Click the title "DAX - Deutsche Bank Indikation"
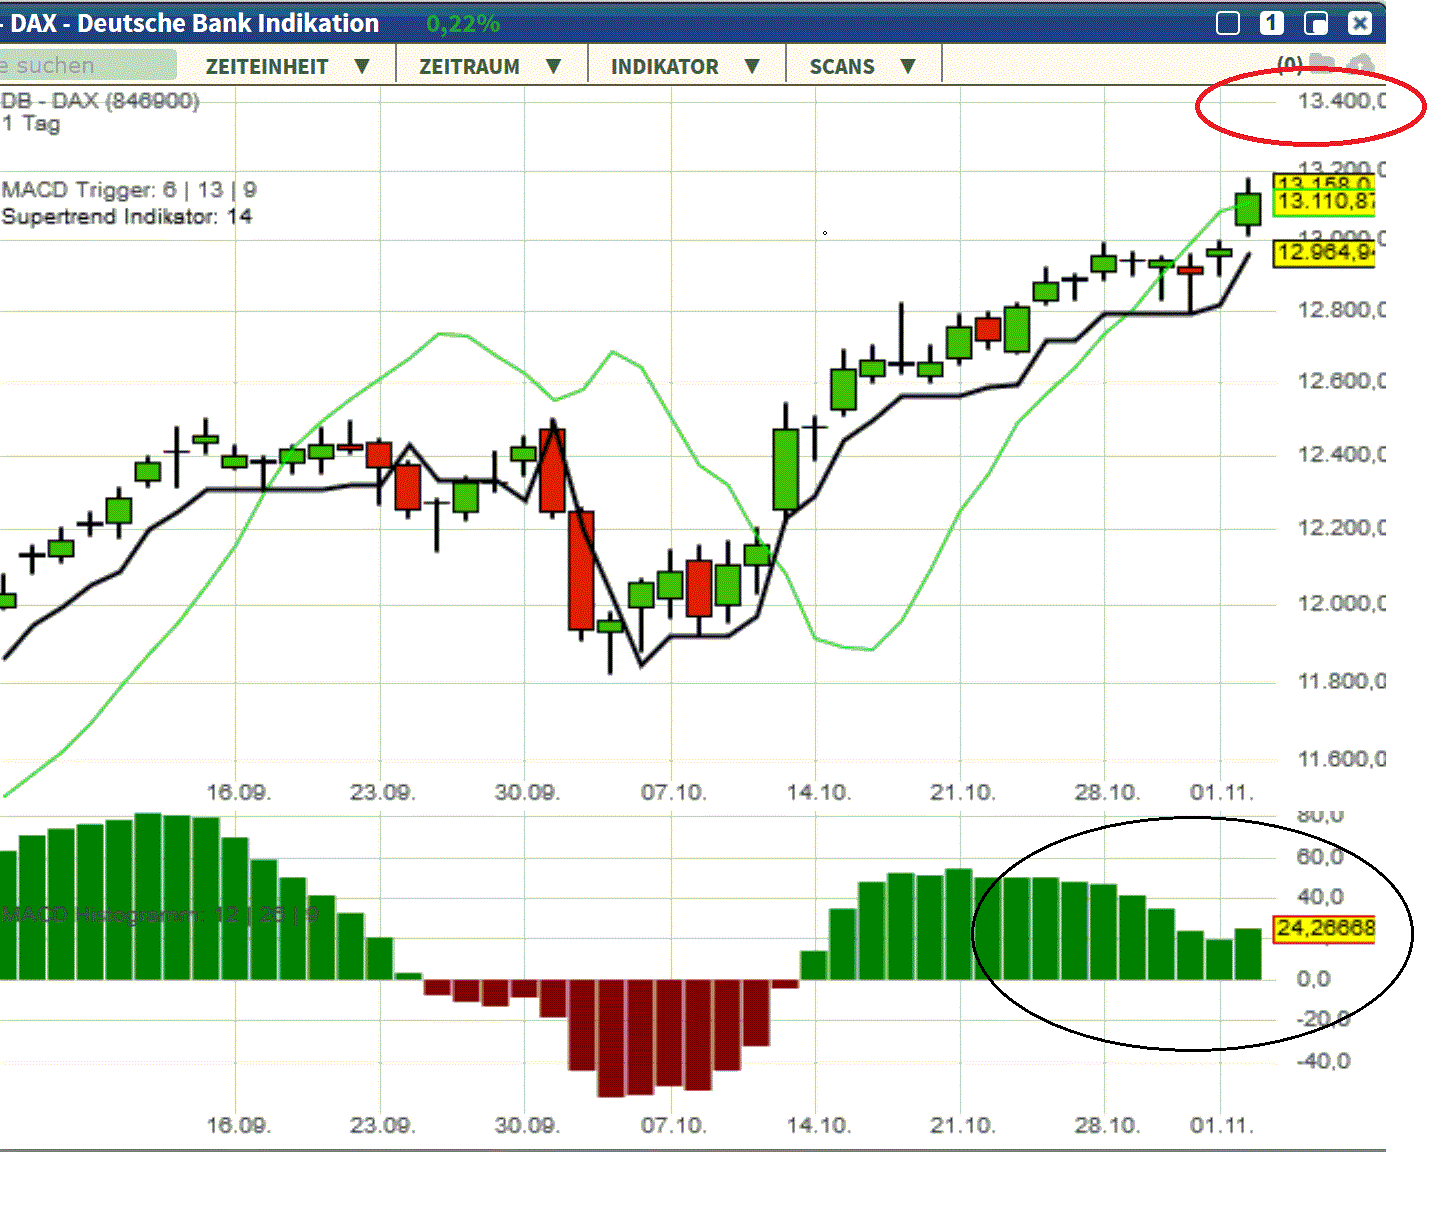 [194, 23]
